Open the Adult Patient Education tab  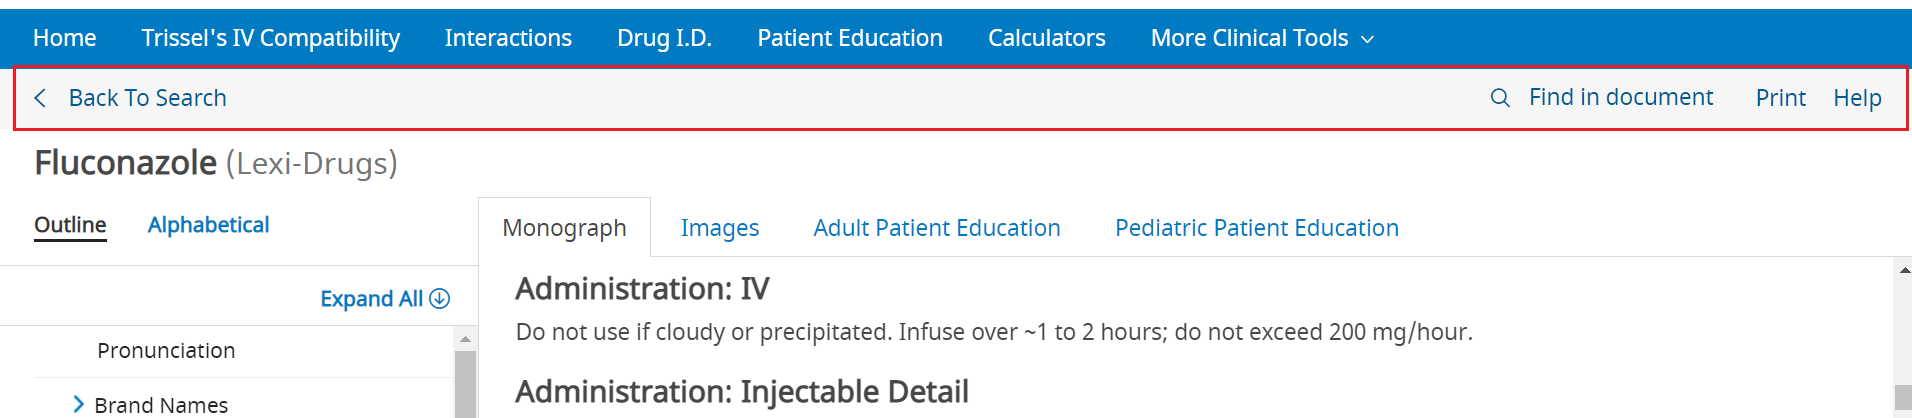936,228
